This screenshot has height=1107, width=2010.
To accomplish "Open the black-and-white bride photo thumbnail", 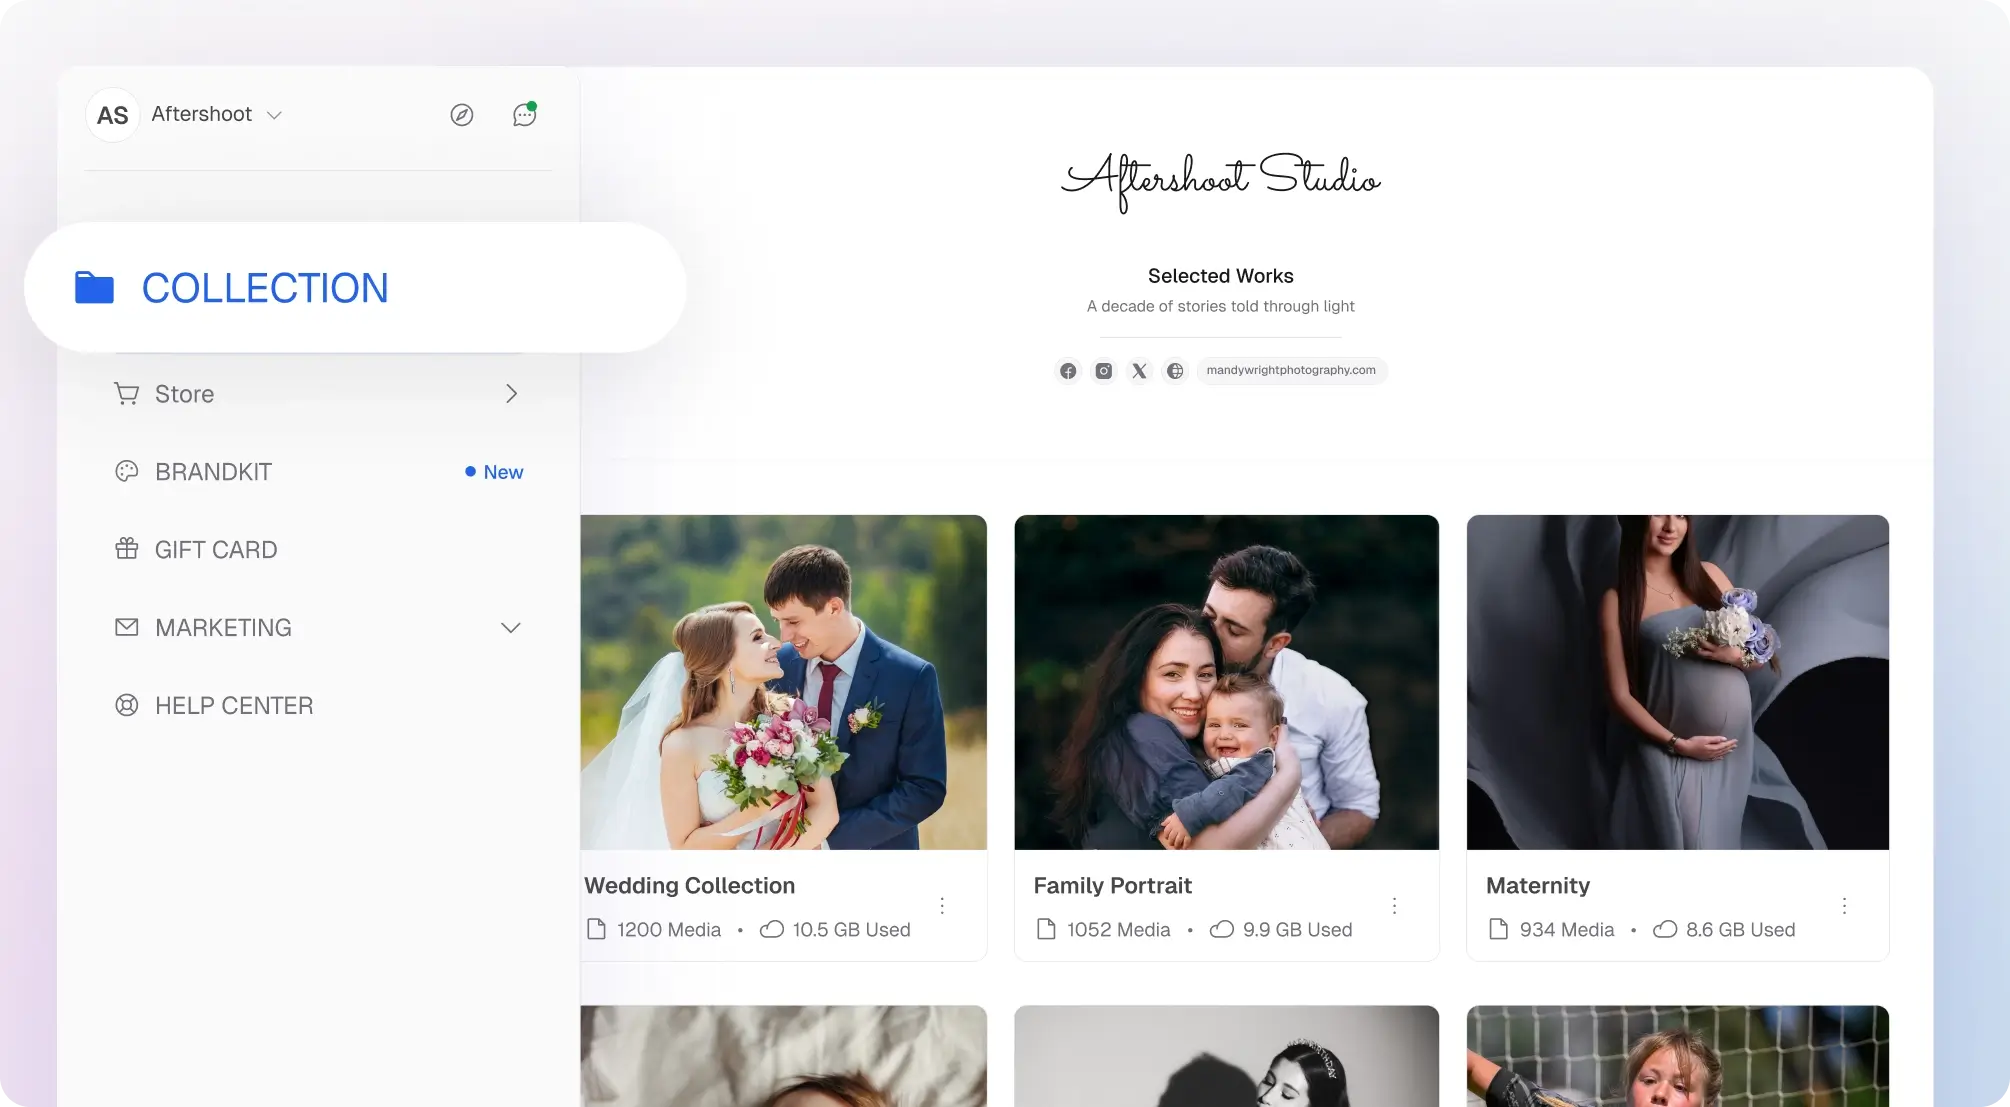I will coord(1227,1056).
